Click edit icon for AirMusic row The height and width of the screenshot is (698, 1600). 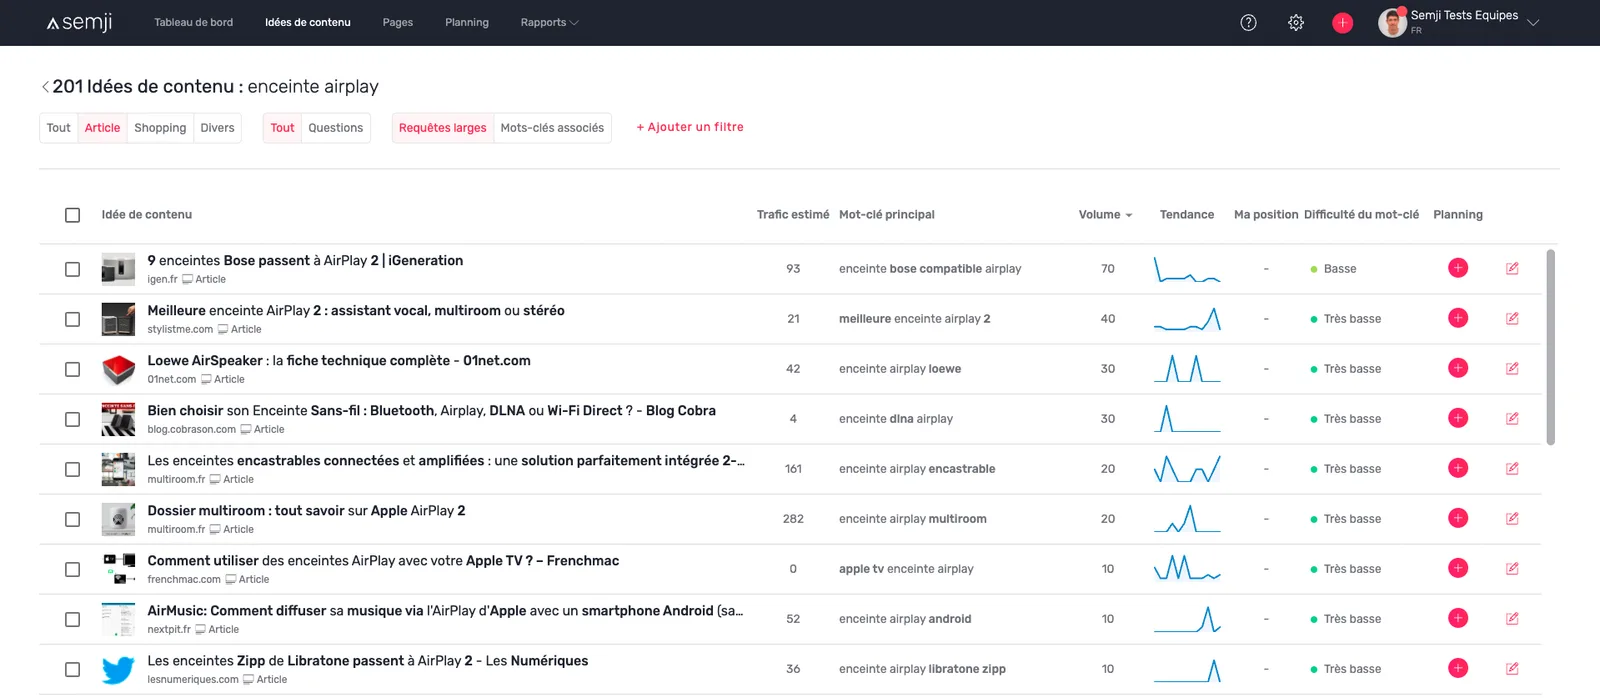pyautogui.click(x=1512, y=618)
